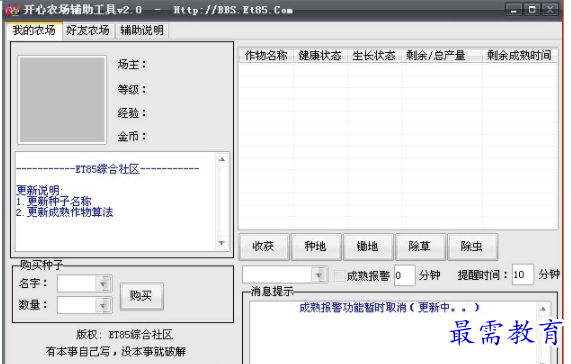This screenshot has width=571, height=364.
Task: Click the 购买 seeds button
Action: [x=141, y=296]
